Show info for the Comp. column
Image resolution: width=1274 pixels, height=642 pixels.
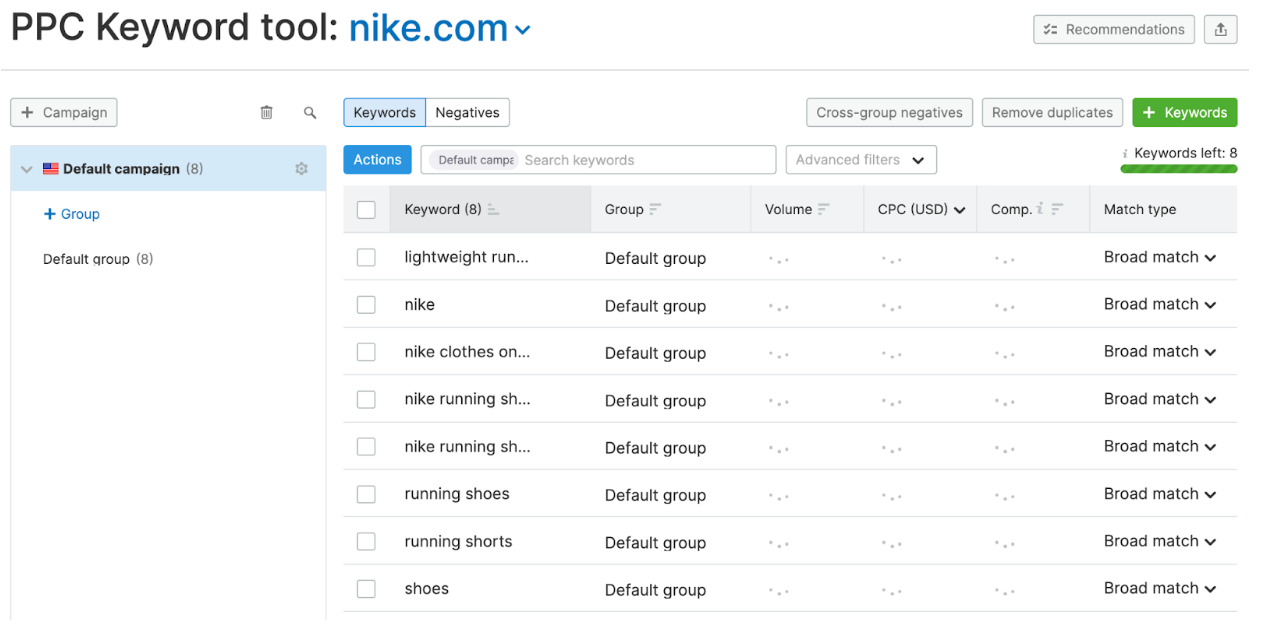point(1040,209)
